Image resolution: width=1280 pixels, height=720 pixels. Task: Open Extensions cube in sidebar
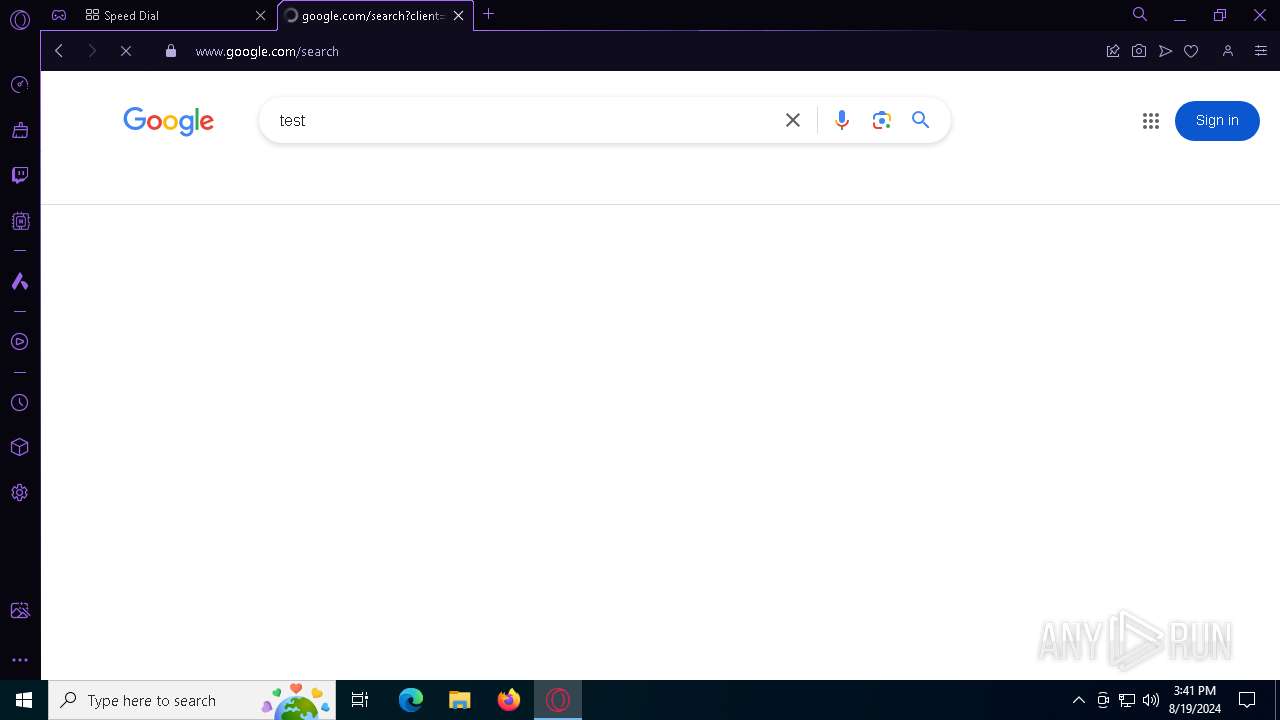[x=20, y=447]
